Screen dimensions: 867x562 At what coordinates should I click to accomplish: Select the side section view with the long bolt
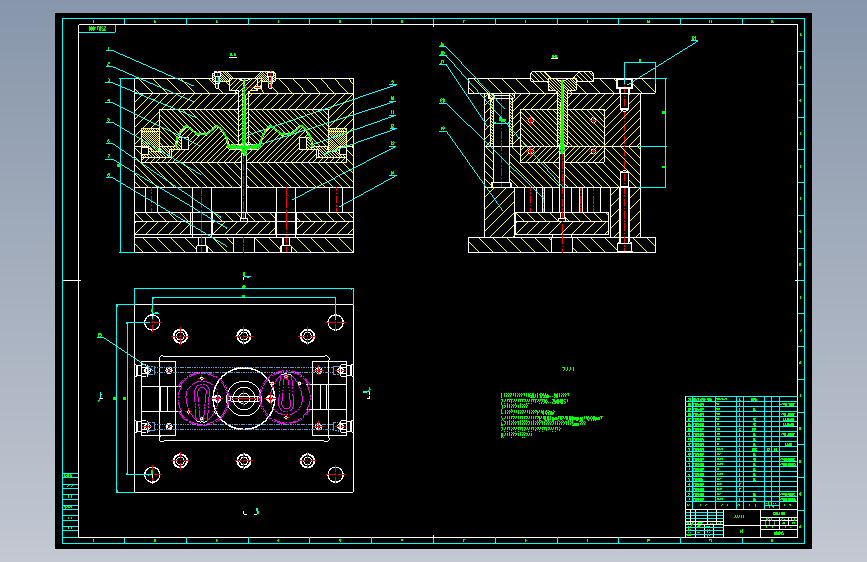[x=562, y=162]
